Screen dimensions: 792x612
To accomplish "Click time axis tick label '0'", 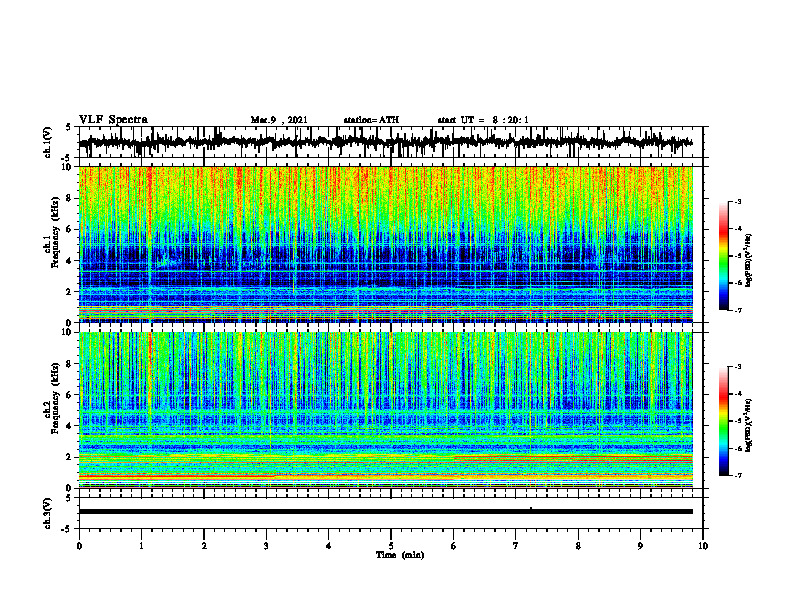I will (79, 546).
